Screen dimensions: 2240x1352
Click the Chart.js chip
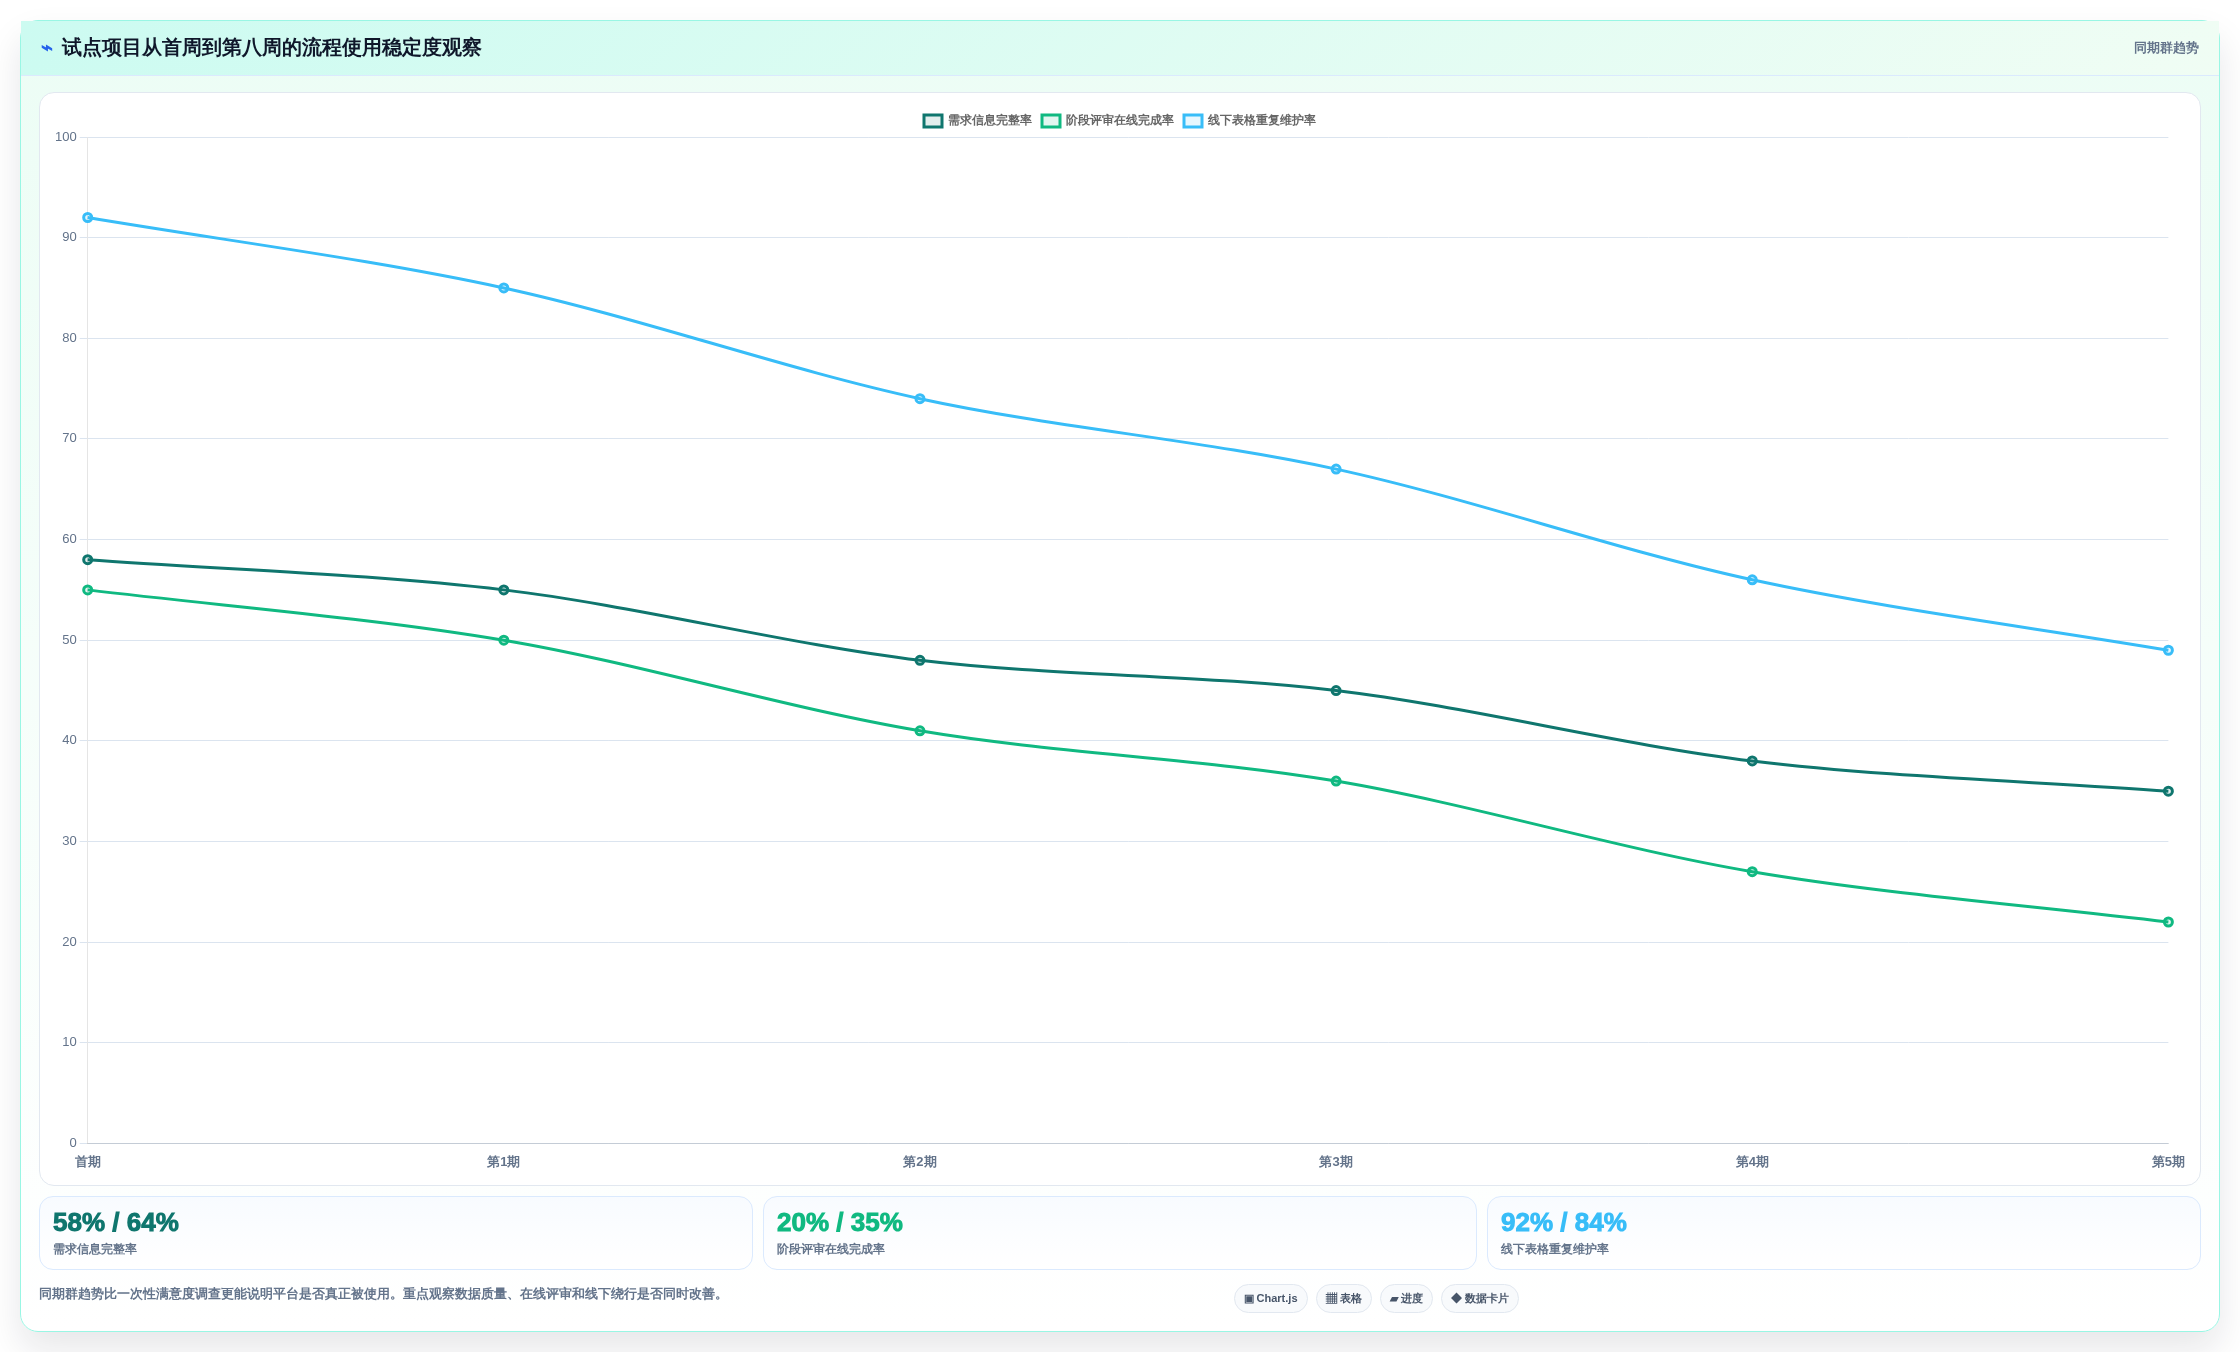click(1270, 1298)
